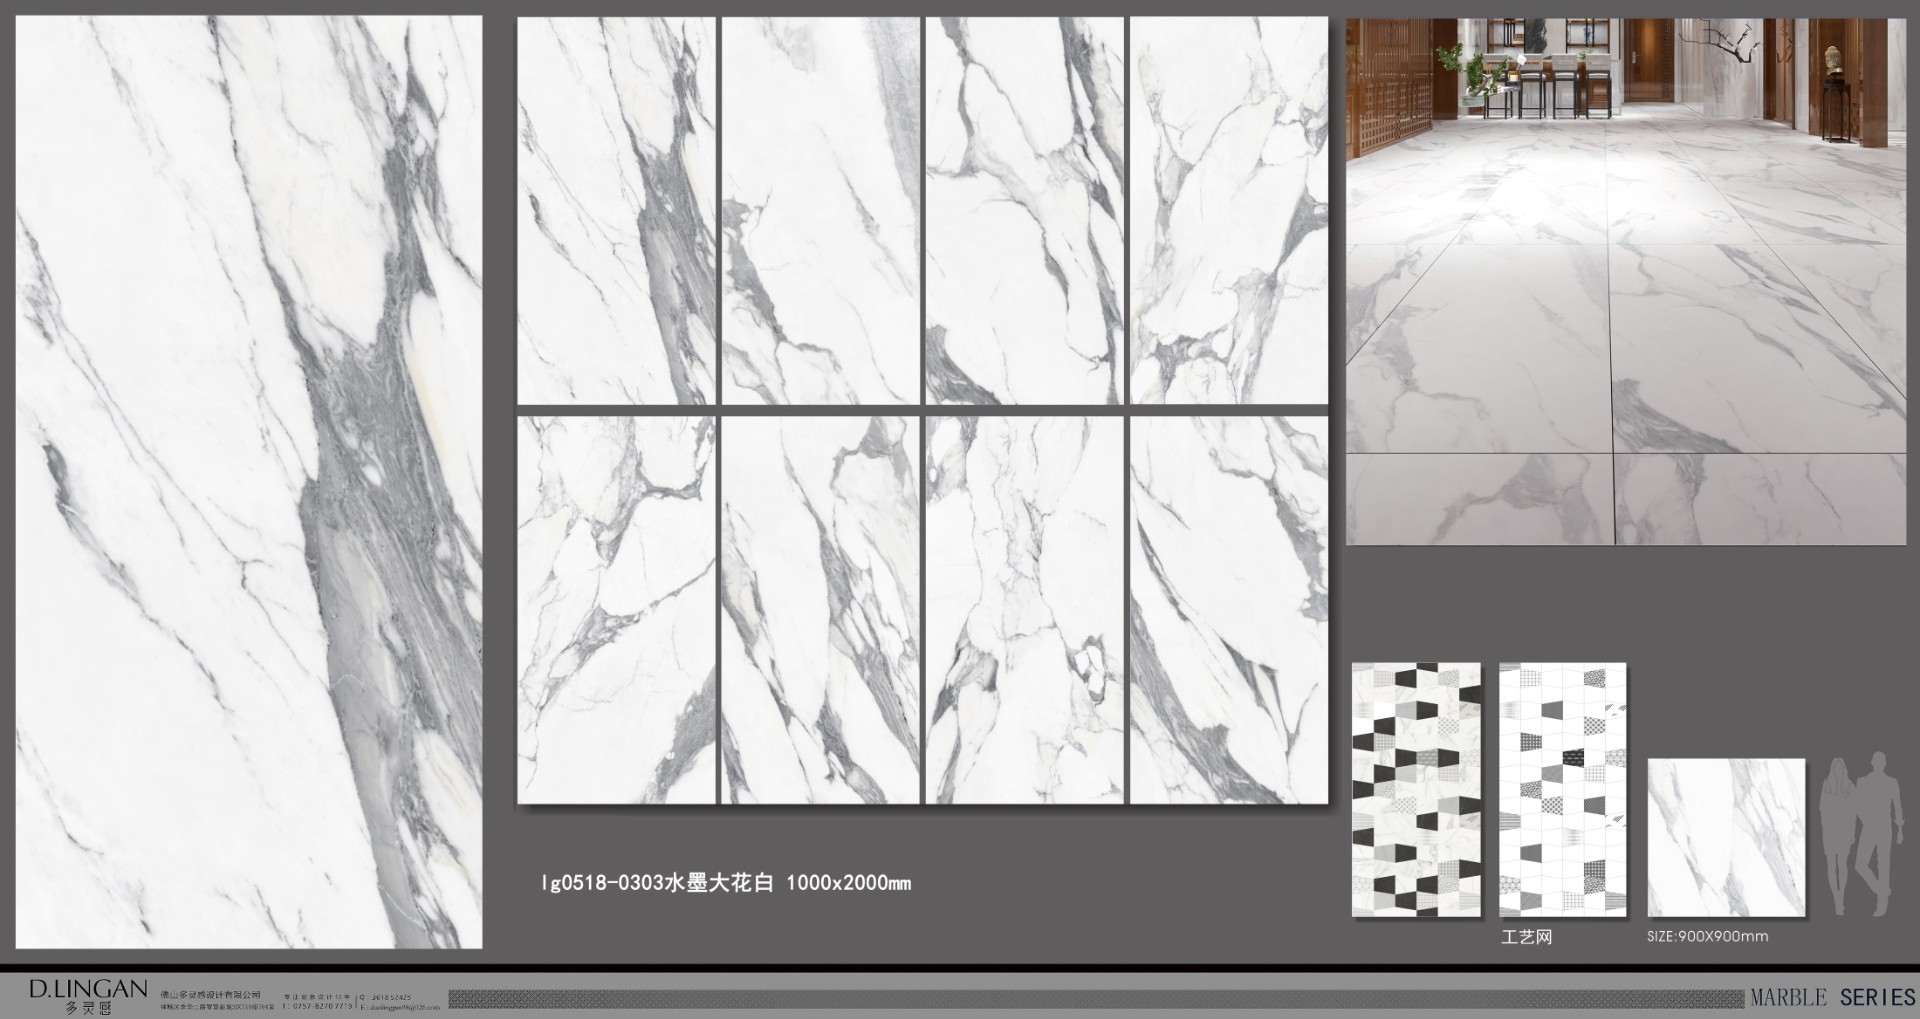Pick the fourth tile in top row
The image size is (1920, 1019).
click(x=1228, y=211)
